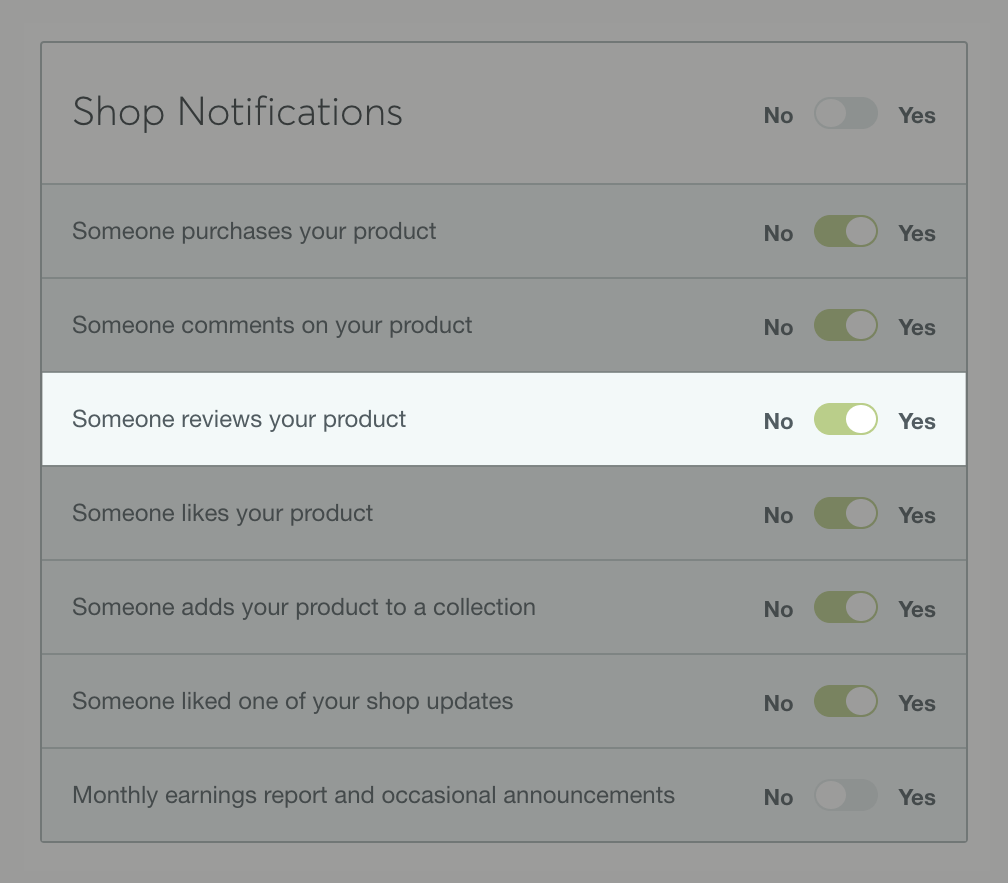
Task: Turn off the comments notification switch
Action: click(845, 325)
